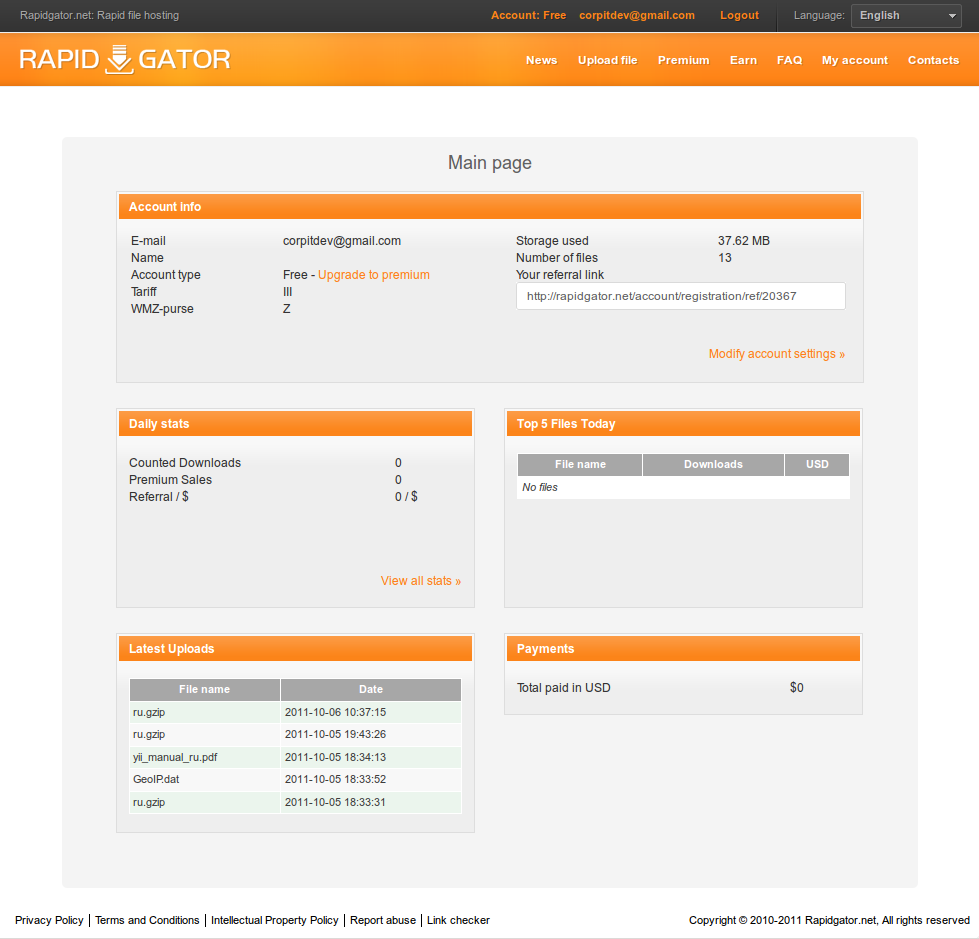
Task: Click Downloads header in Top 5 Files
Action: click(x=713, y=465)
